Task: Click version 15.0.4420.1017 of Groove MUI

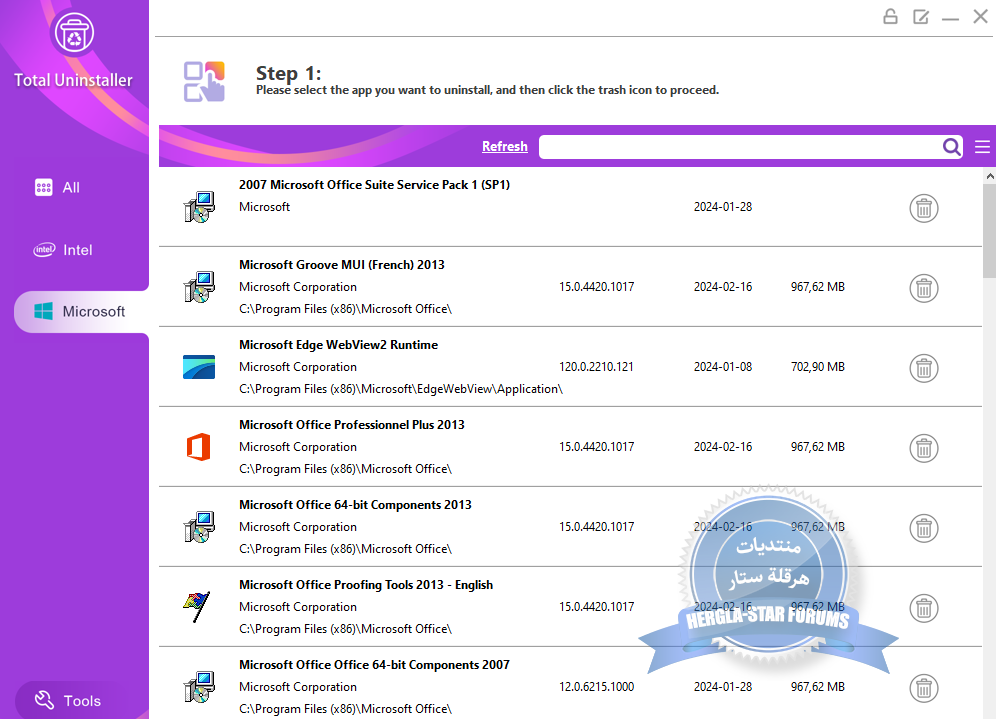Action: click(596, 287)
